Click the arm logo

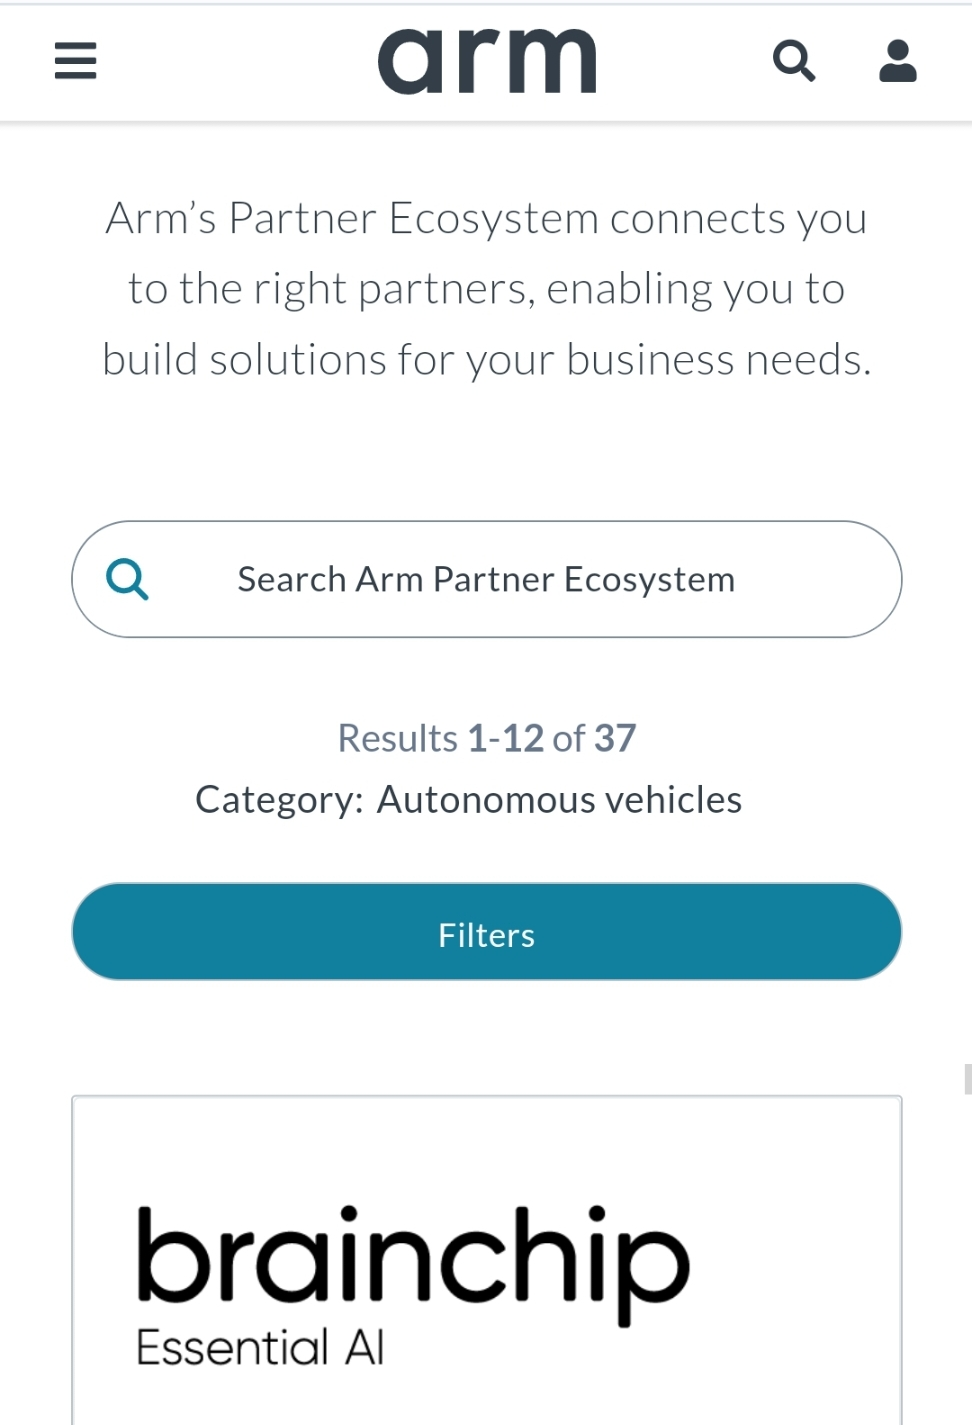pos(487,61)
